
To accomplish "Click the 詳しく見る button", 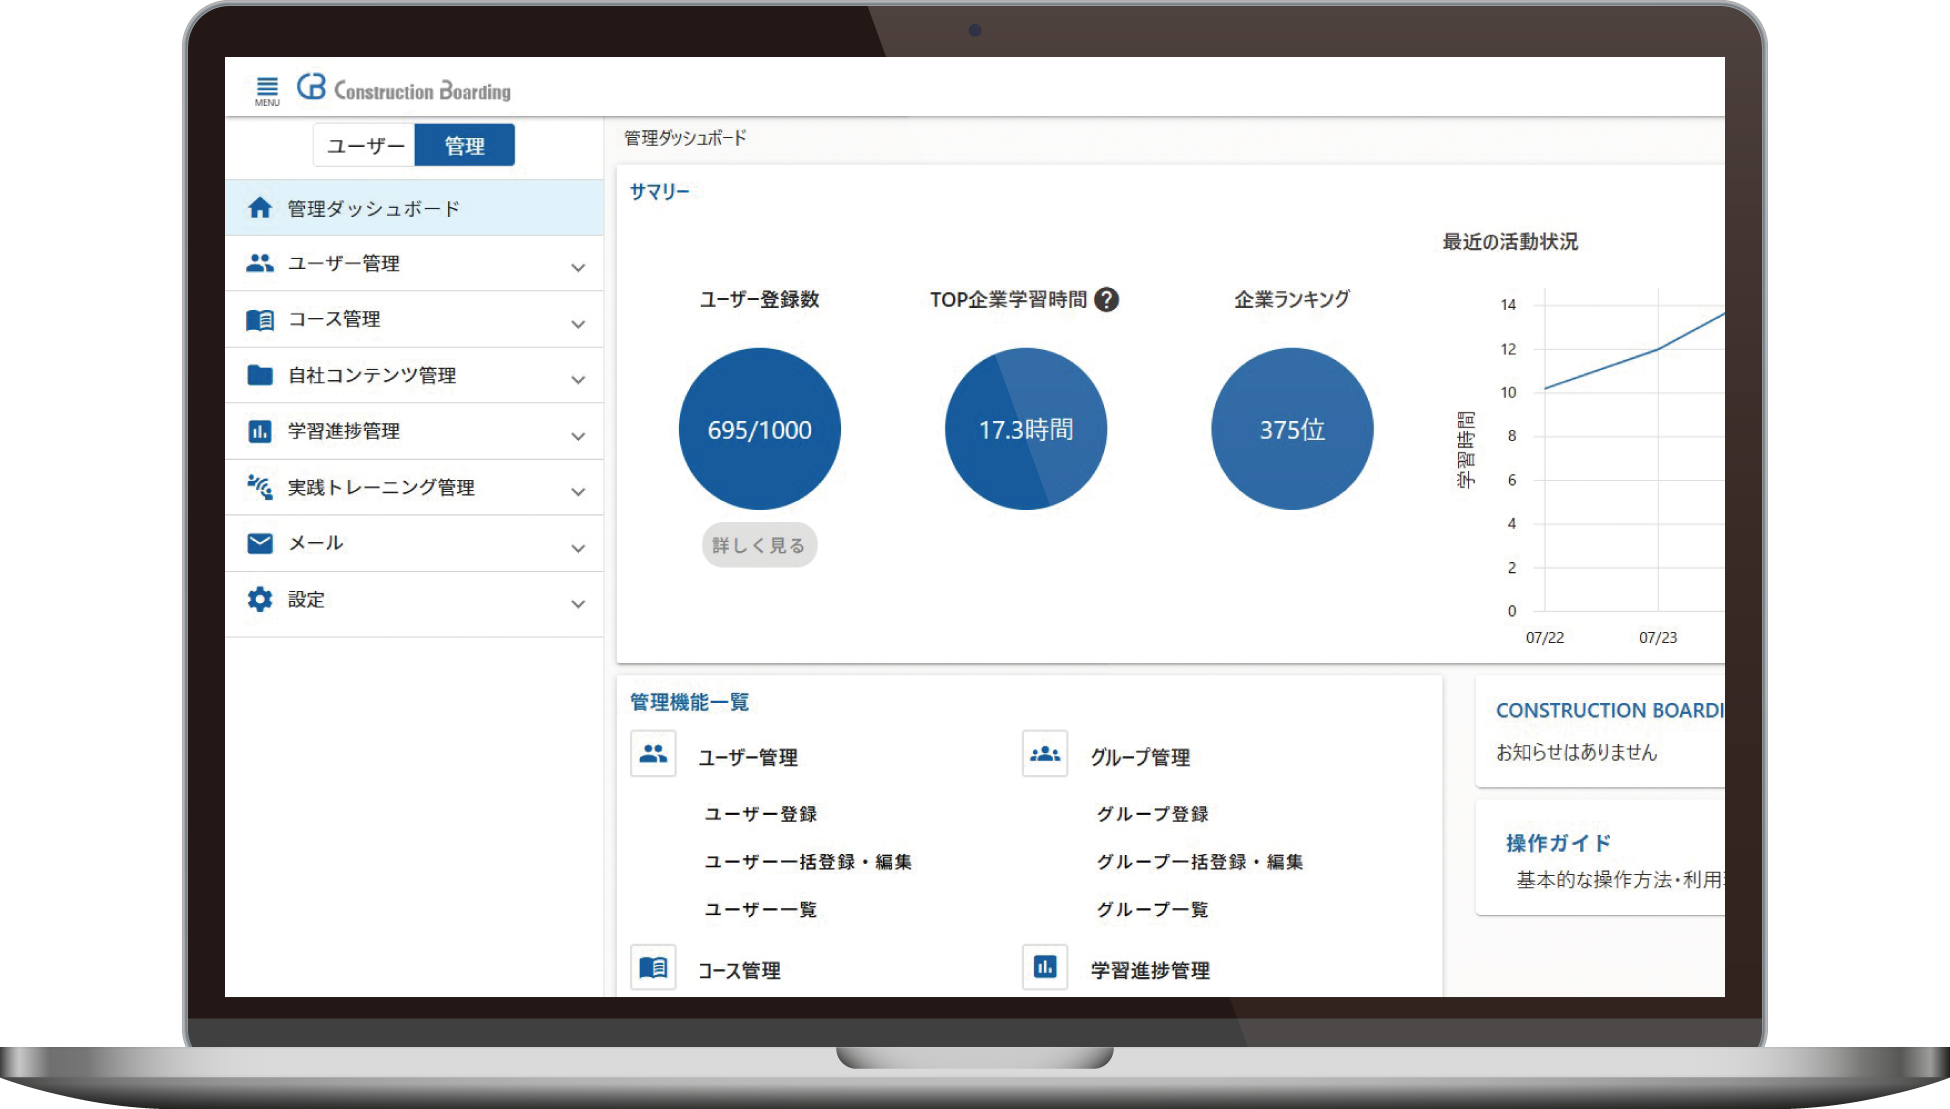I will 759,545.
